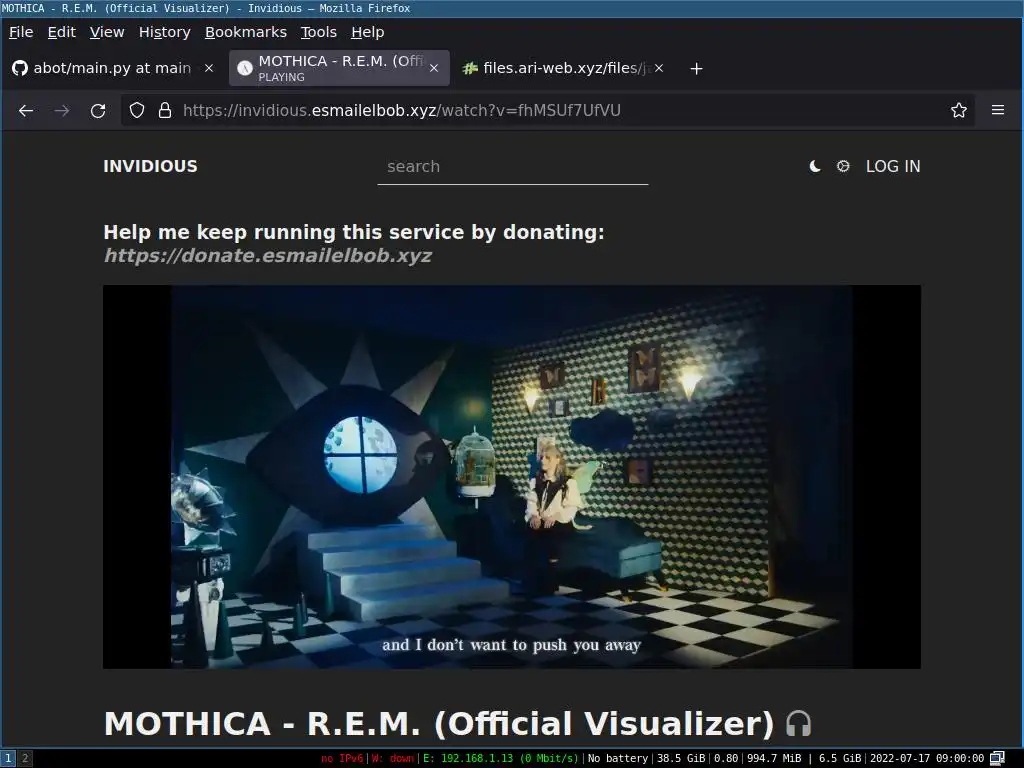Open the Bookmarks menu
The height and width of the screenshot is (768, 1024).
click(246, 32)
